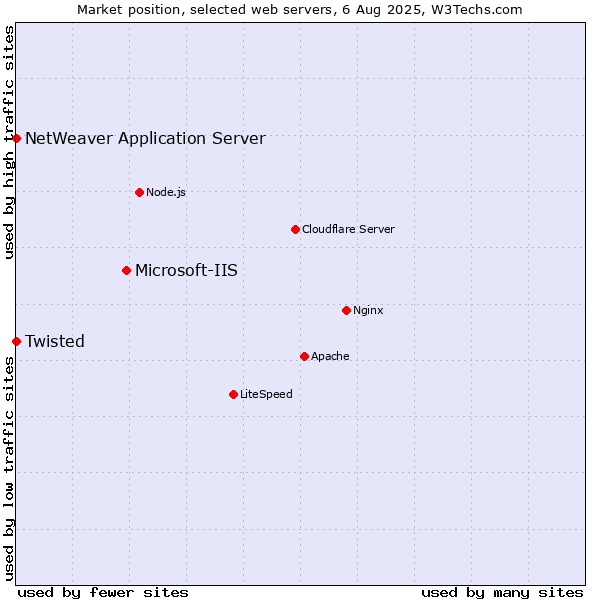The image size is (600, 600).
Task: Click 'used by low traffic sites' axis label
Action: tap(9, 469)
